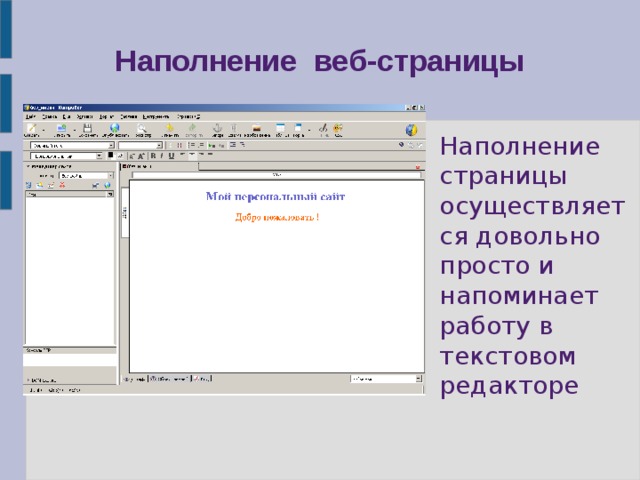Apply the bulleted list icon
Viewport: 640px width, 480px height.
[x=201, y=145]
